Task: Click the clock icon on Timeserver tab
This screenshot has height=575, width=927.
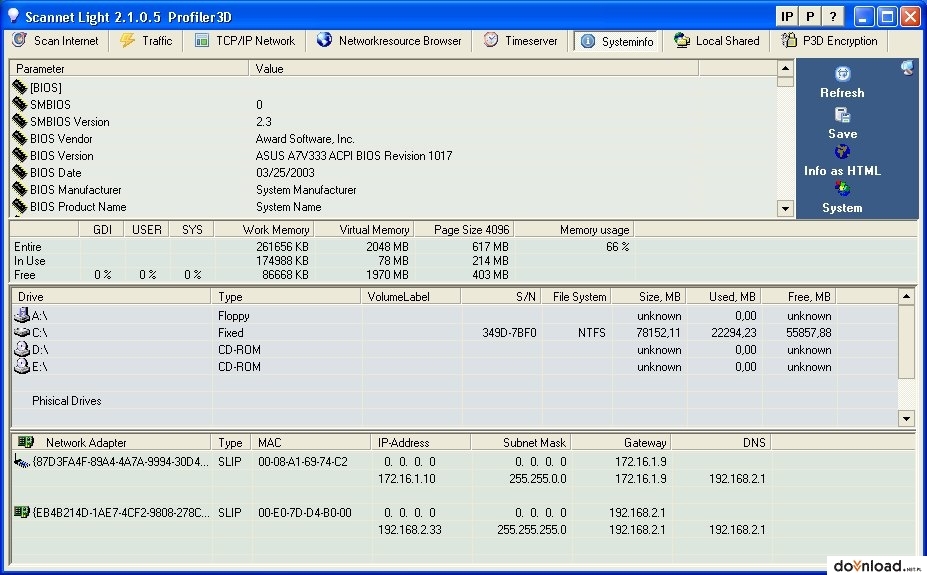Action: coord(491,40)
